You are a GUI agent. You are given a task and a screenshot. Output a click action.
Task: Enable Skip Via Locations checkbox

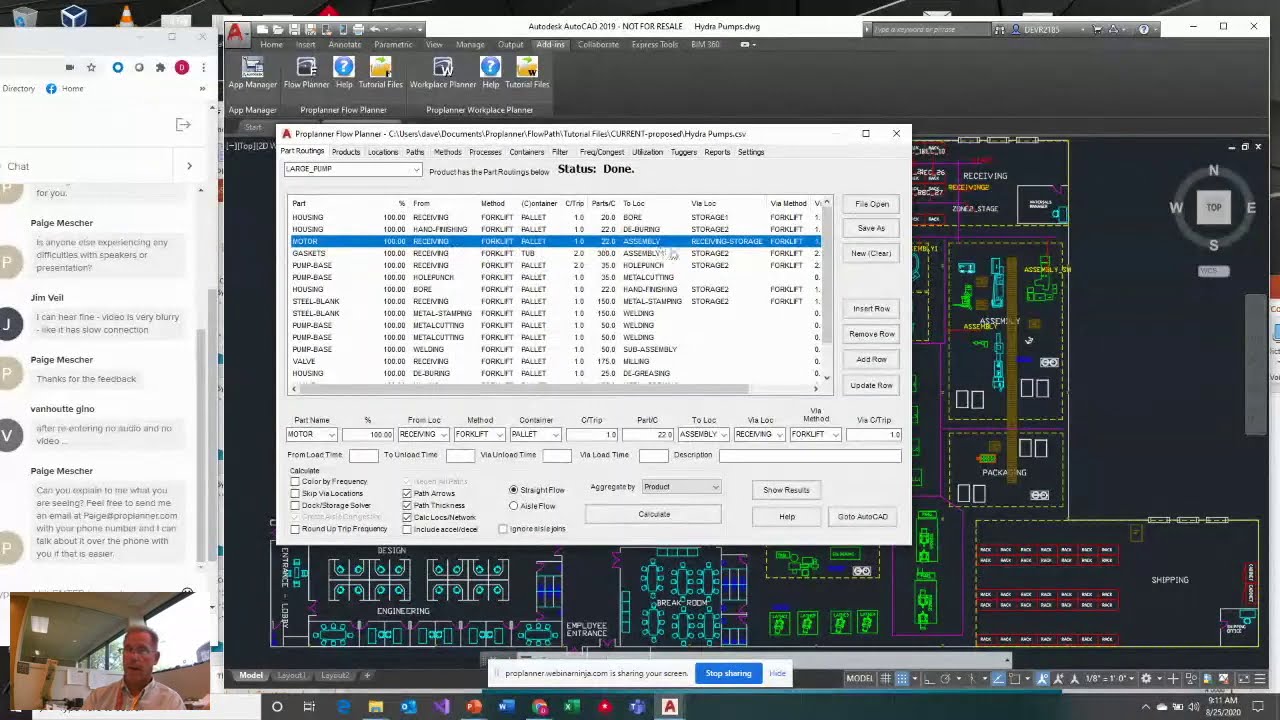click(295, 493)
